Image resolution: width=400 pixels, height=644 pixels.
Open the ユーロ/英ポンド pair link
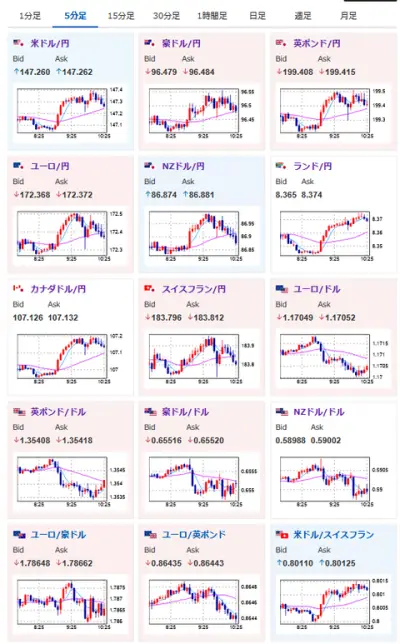194,535
